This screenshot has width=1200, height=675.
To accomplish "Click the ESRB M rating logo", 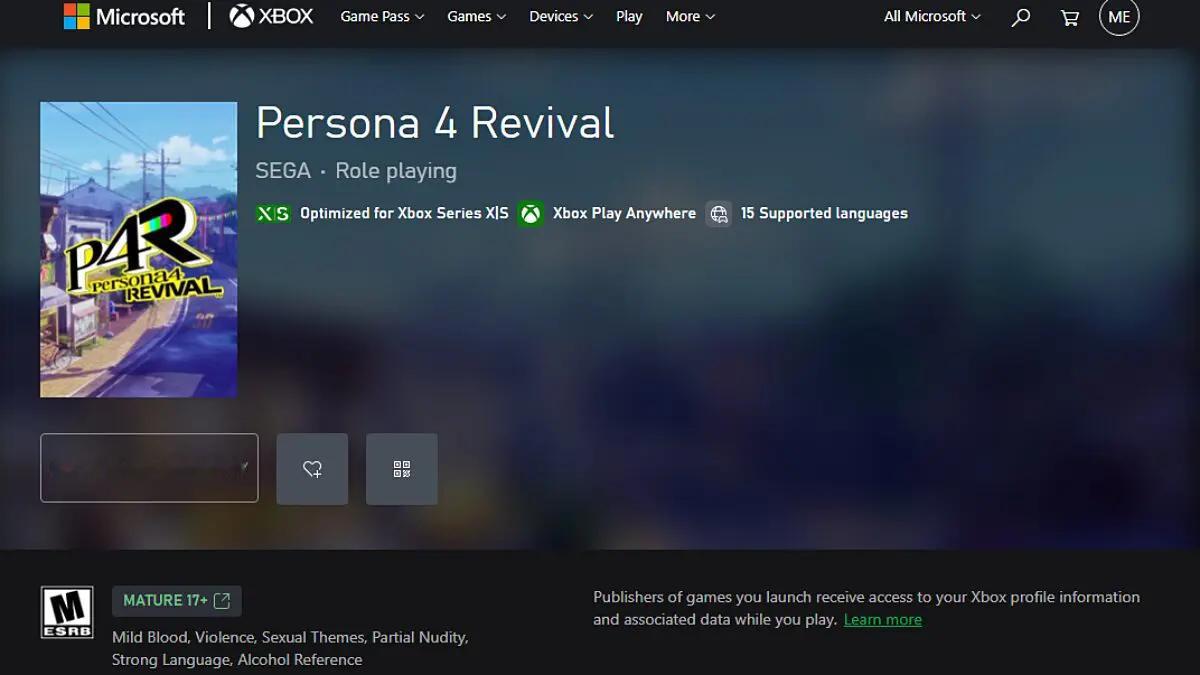I will click(67, 612).
